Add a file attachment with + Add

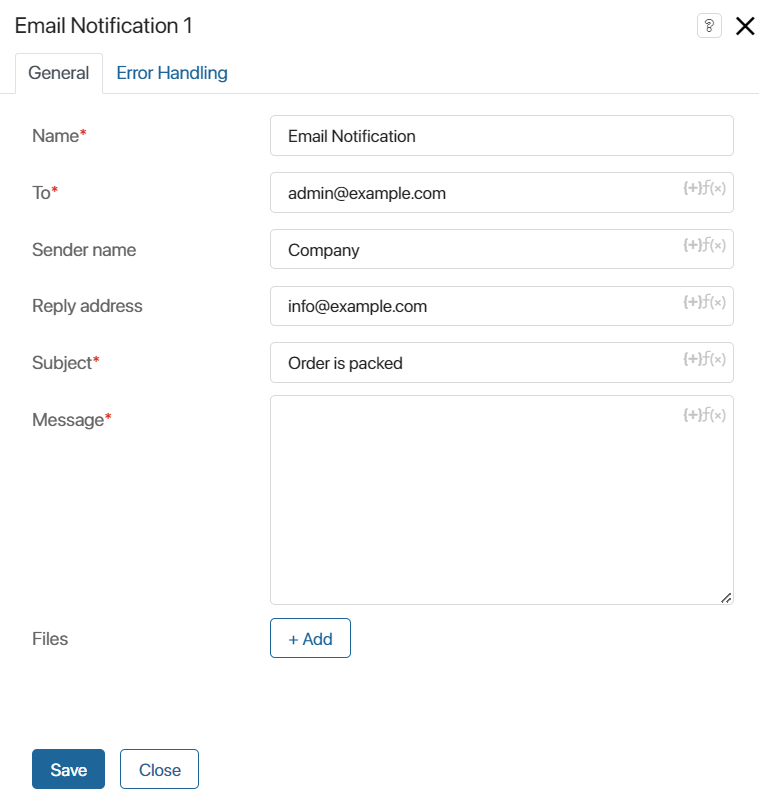tap(310, 638)
